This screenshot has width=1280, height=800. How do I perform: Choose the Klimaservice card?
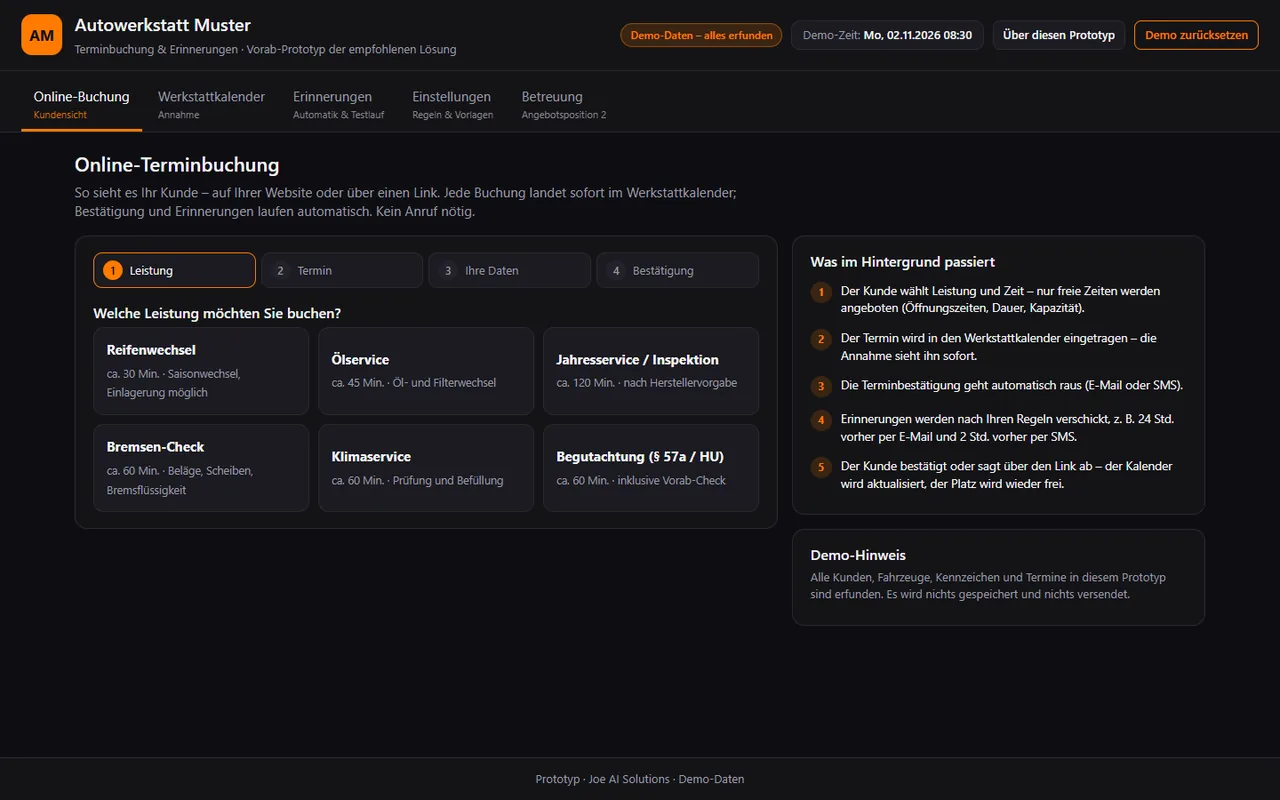426,468
